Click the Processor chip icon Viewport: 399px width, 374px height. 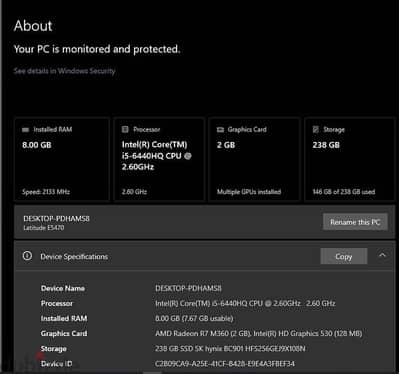pyautogui.click(x=125, y=129)
